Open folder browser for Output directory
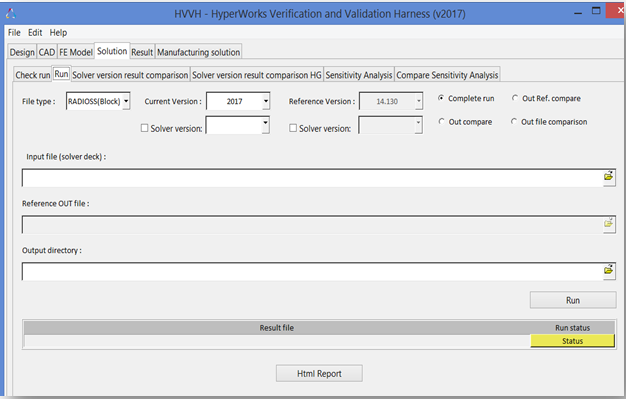Viewport: 626px width, 399px height. pyautogui.click(x=608, y=271)
